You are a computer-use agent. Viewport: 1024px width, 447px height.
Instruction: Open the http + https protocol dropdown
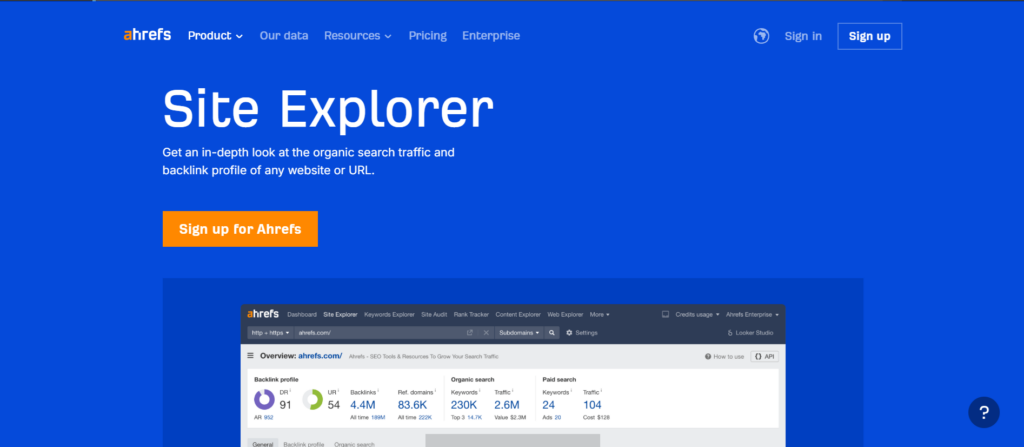(x=270, y=333)
